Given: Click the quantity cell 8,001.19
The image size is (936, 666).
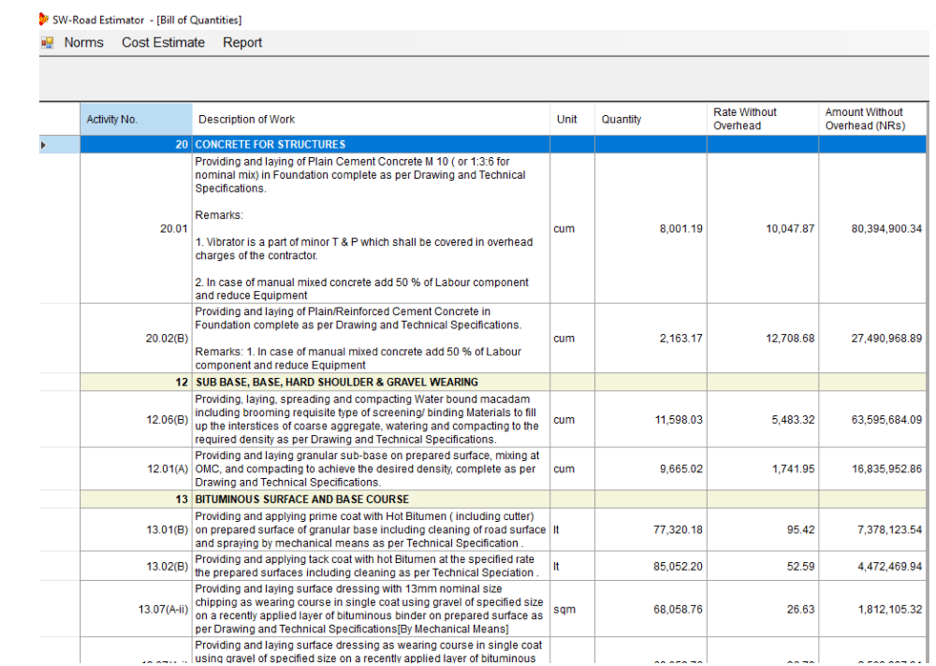Looking at the screenshot, I should coord(680,229).
